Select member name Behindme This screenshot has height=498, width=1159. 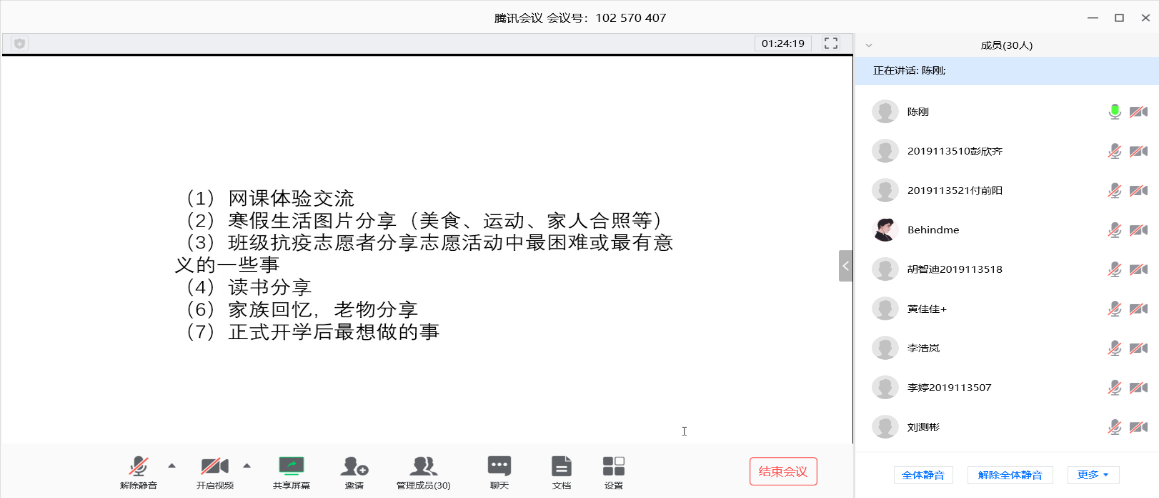933,230
